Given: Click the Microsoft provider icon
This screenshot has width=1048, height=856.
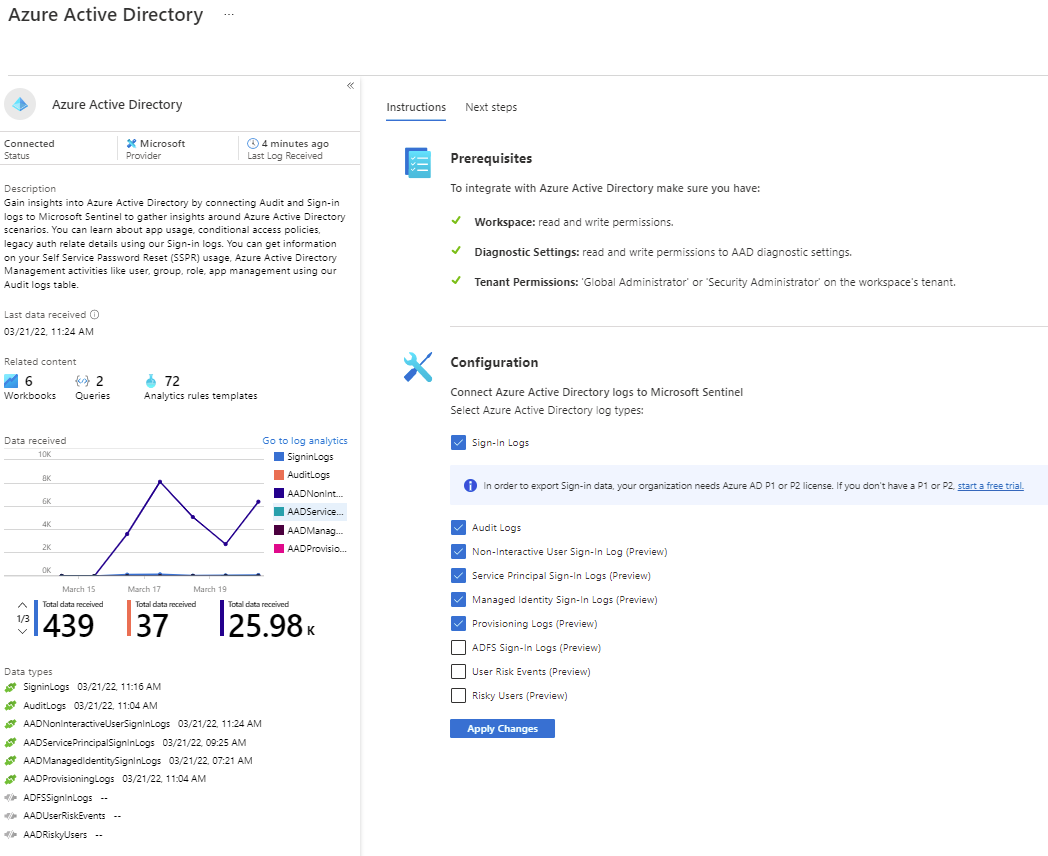Looking at the screenshot, I should 132,143.
